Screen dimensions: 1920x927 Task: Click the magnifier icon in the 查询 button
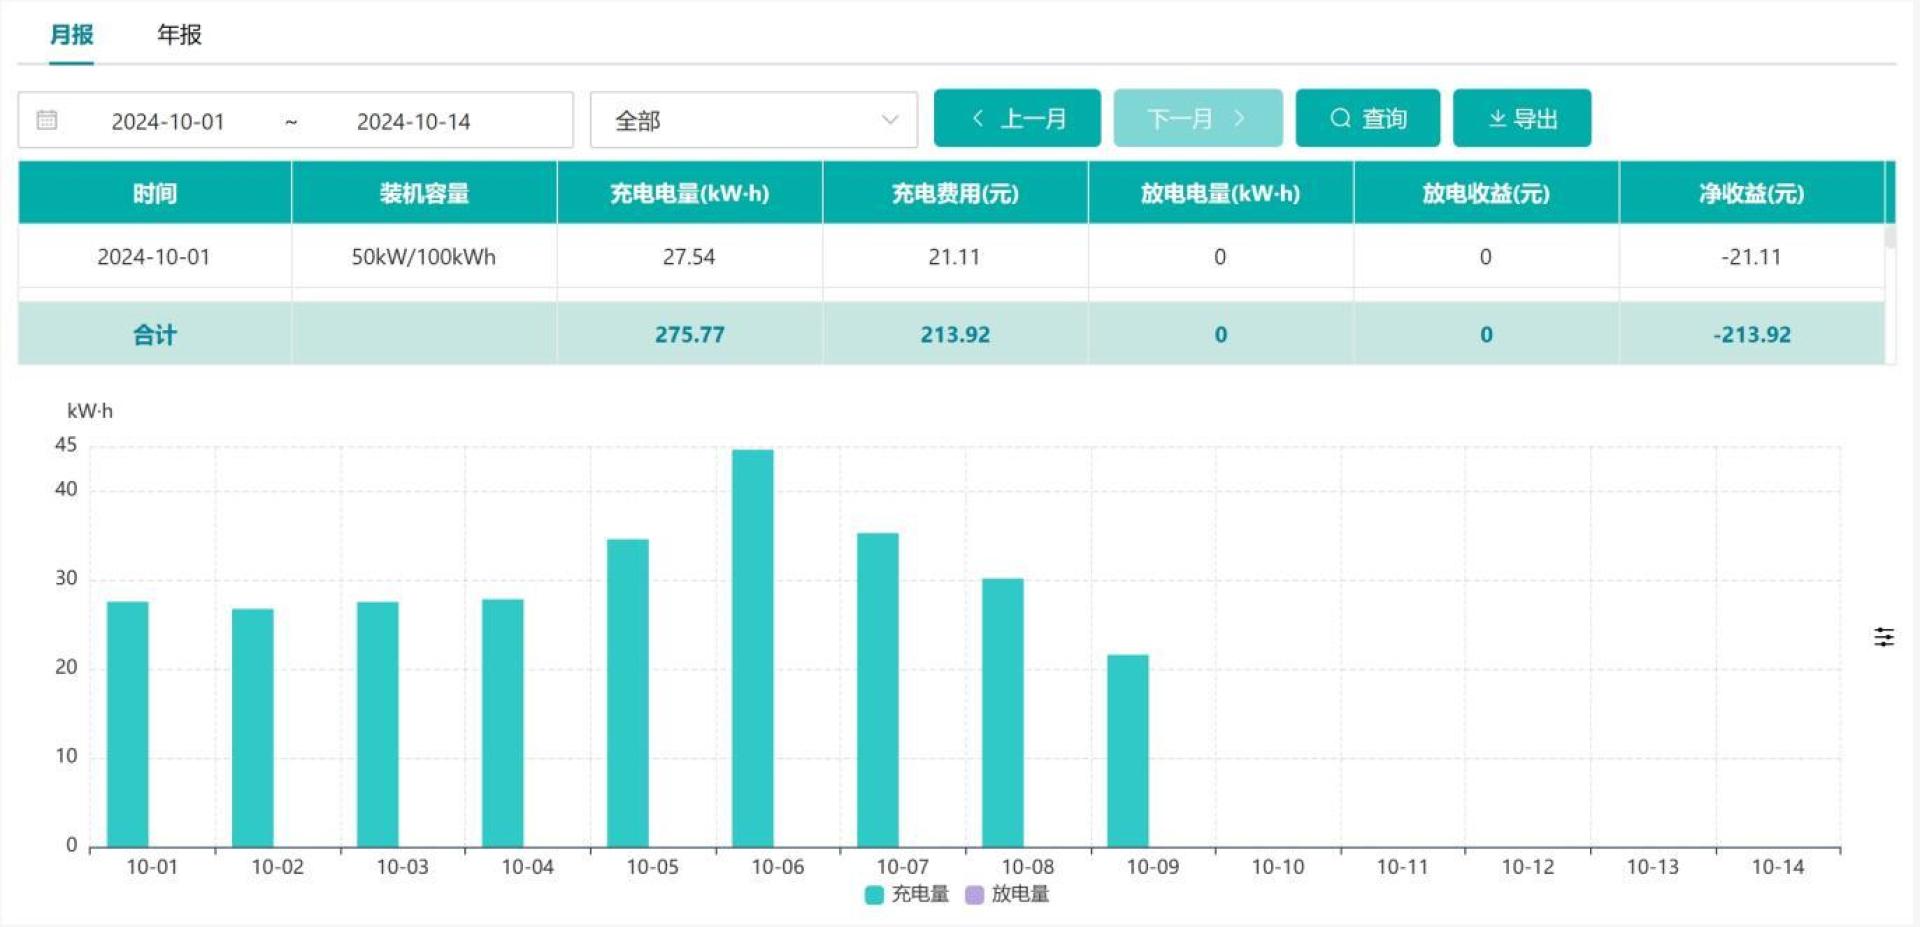[1339, 119]
